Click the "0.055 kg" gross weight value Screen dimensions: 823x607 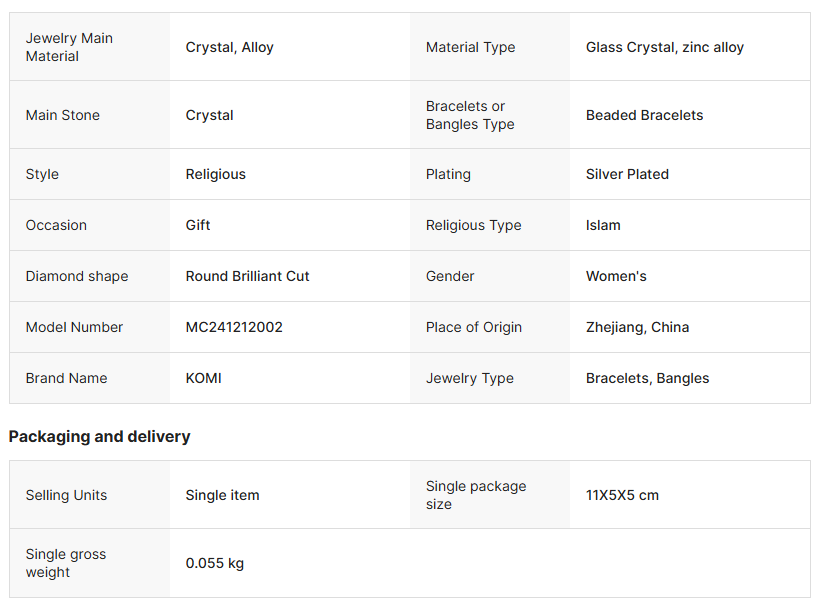pyautogui.click(x=214, y=563)
